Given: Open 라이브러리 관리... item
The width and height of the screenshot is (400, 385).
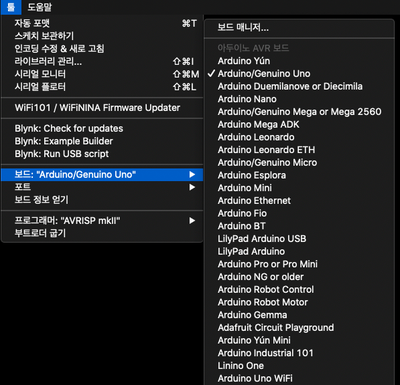Looking at the screenshot, I should [x=102, y=61].
